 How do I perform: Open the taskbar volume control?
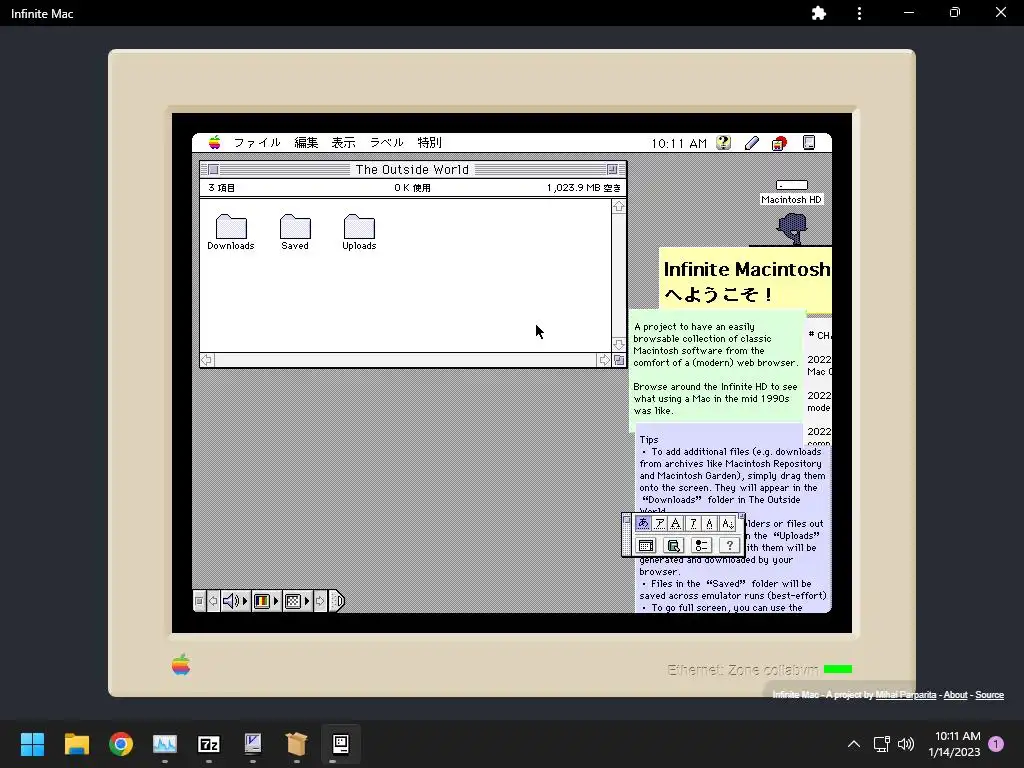pyautogui.click(x=906, y=744)
